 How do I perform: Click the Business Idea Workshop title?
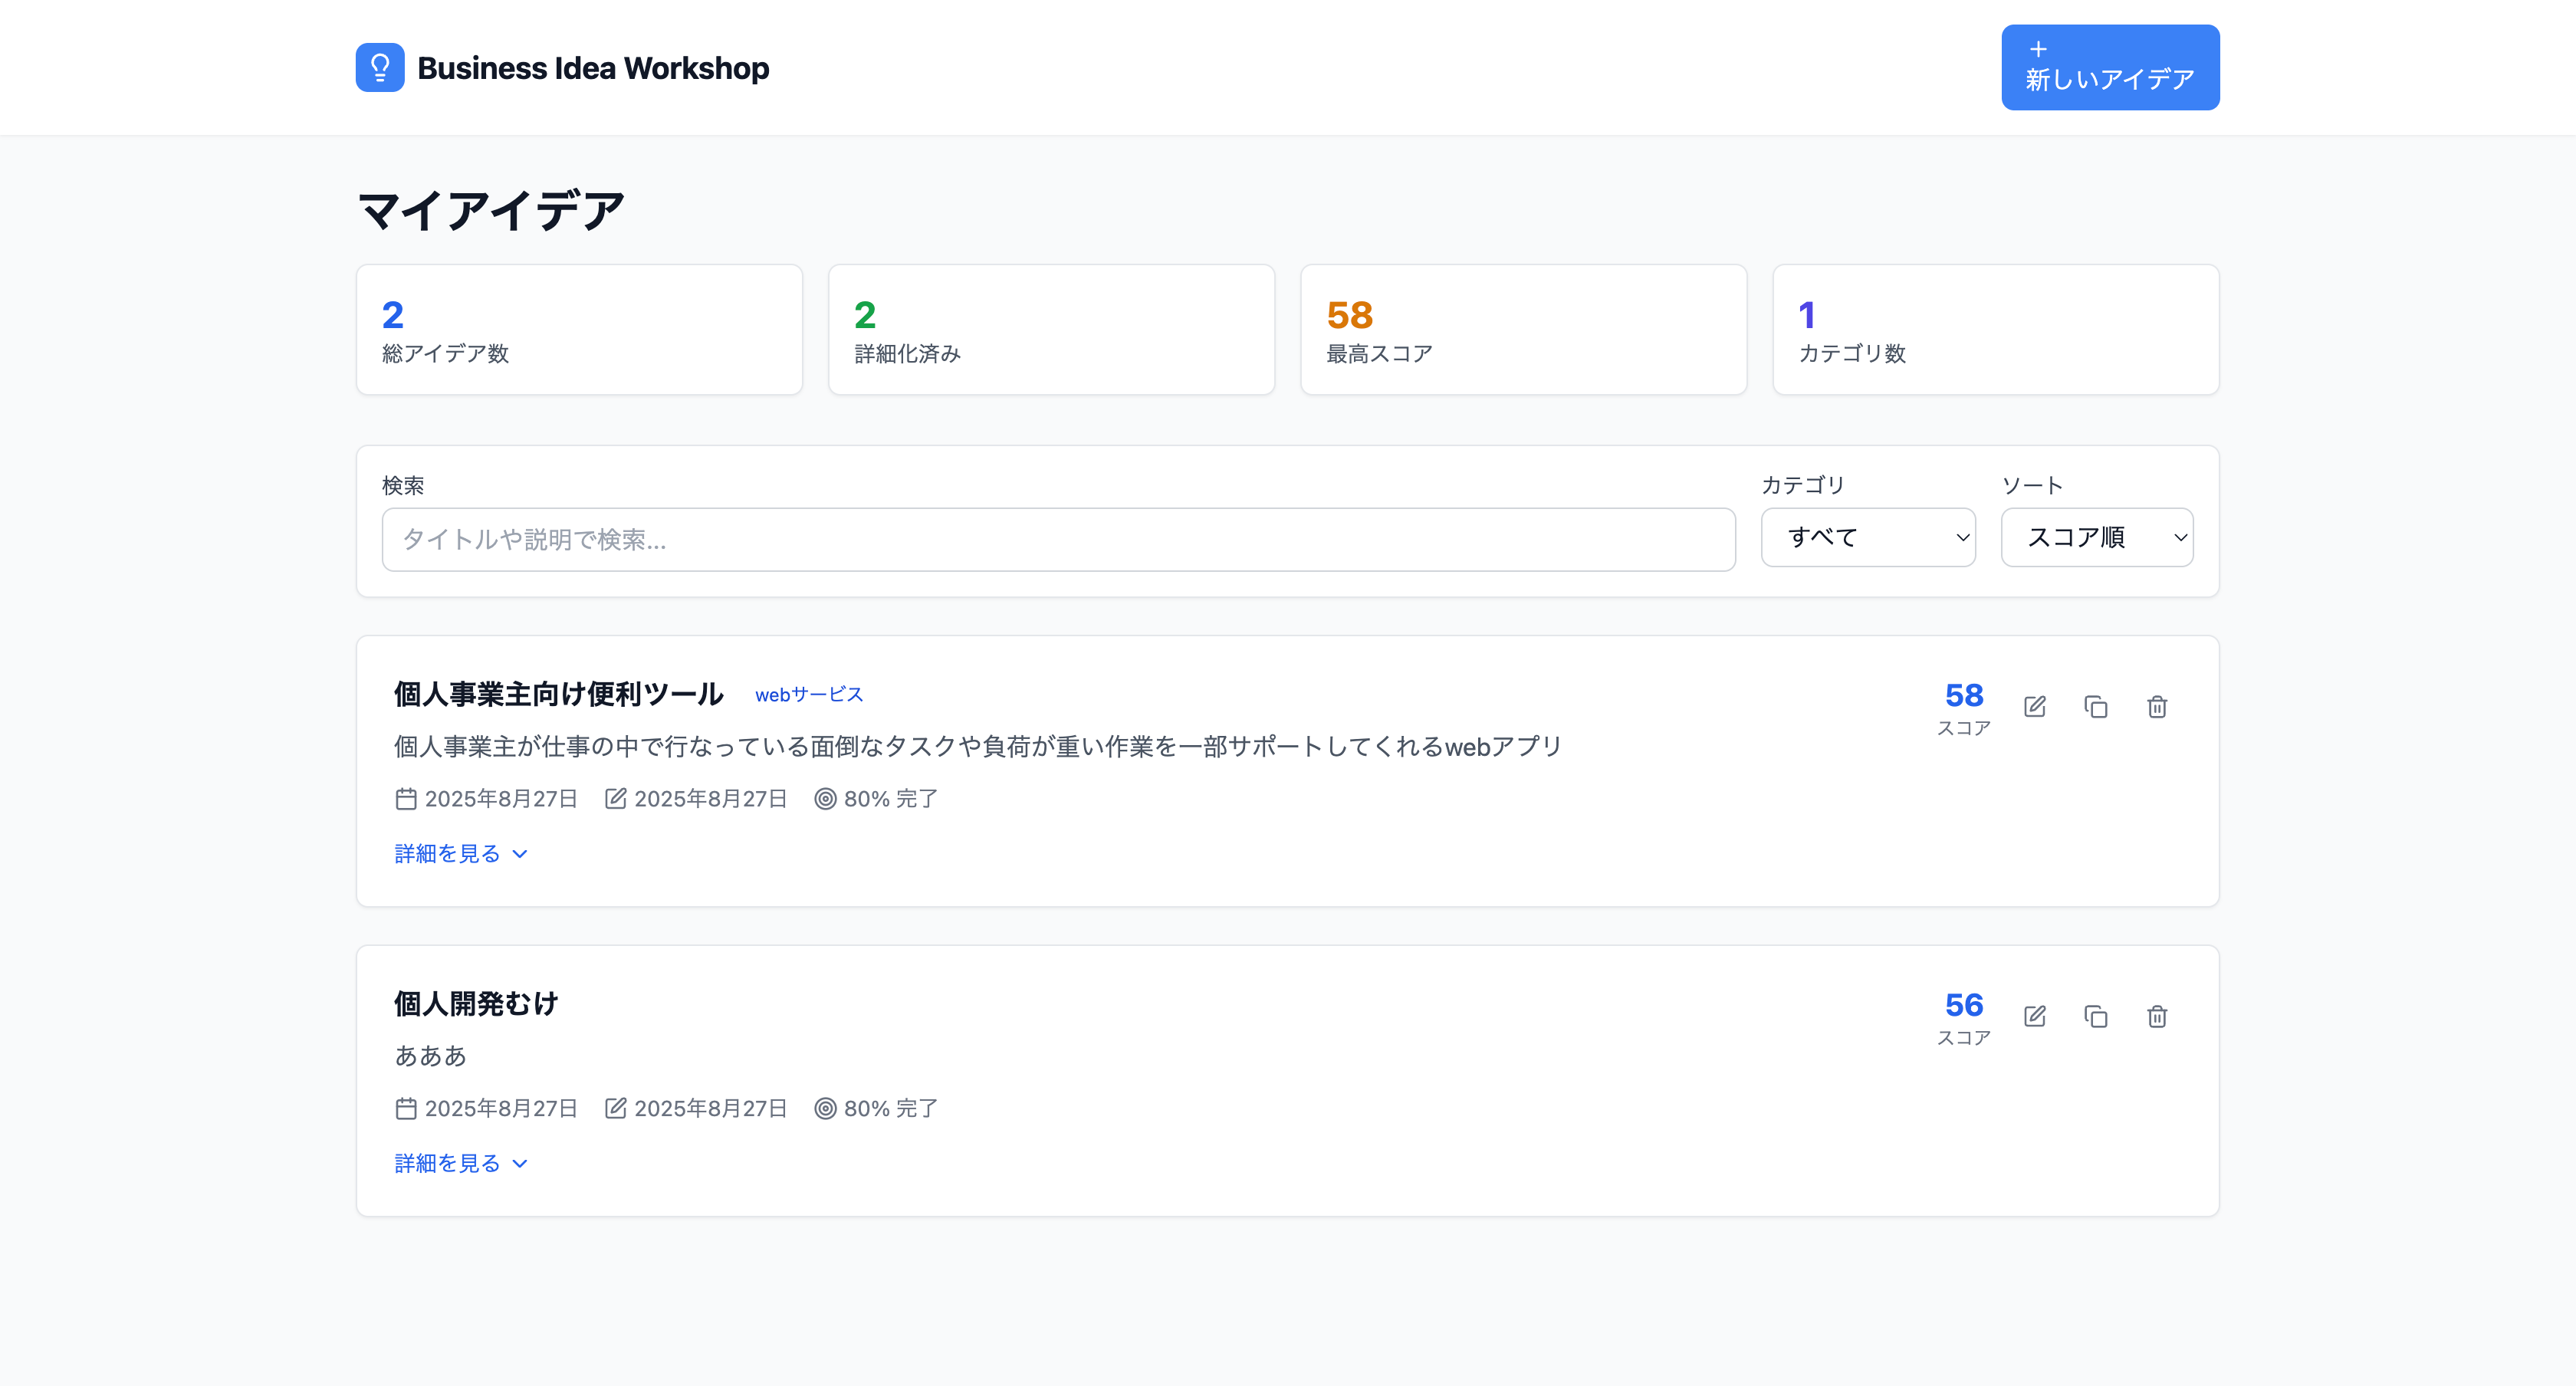pyautogui.click(x=592, y=68)
